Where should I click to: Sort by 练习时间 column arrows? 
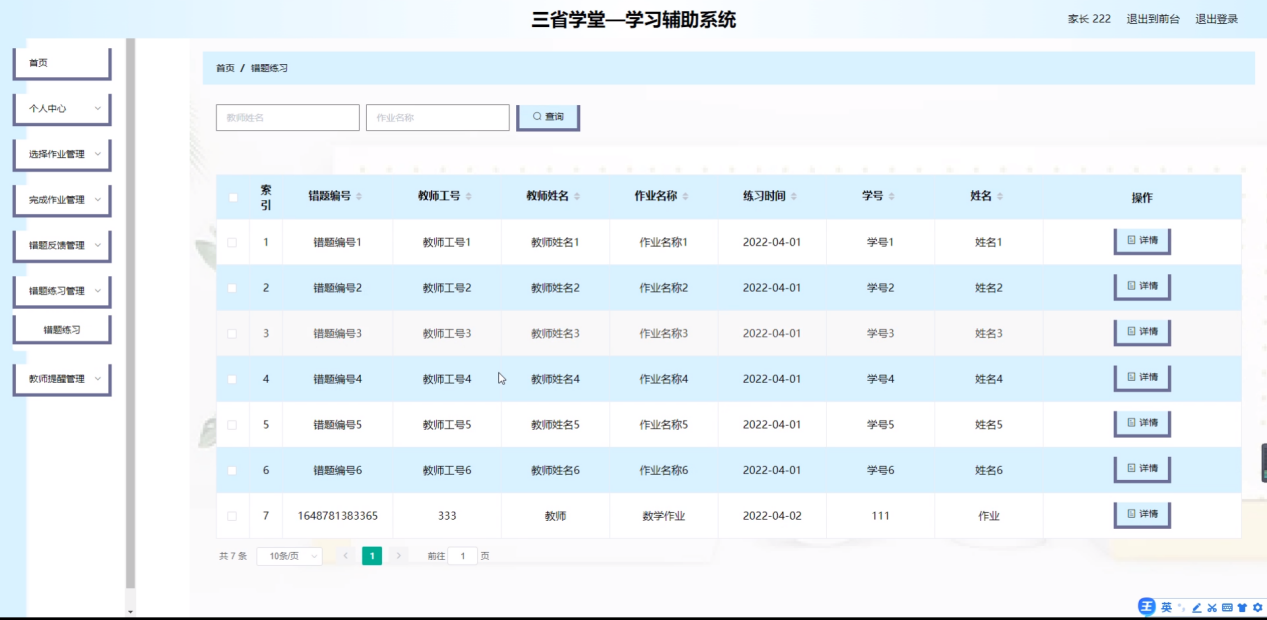click(794, 197)
